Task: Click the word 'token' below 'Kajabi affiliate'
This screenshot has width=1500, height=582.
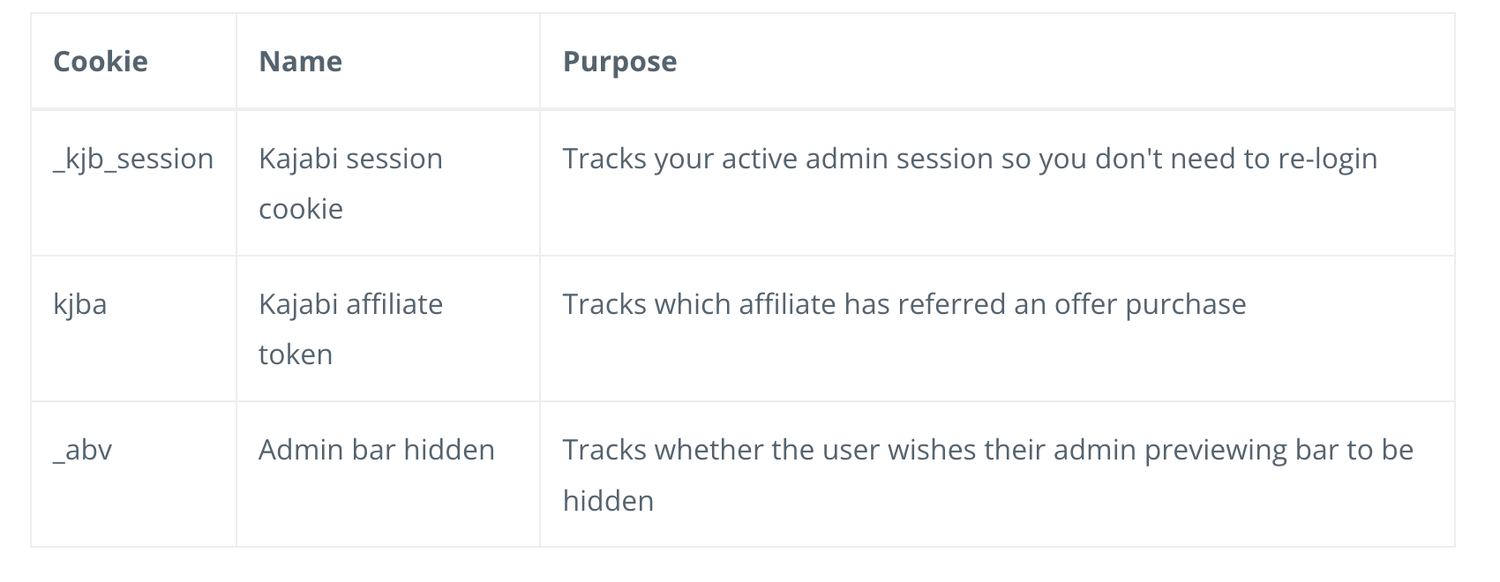Action: (295, 354)
